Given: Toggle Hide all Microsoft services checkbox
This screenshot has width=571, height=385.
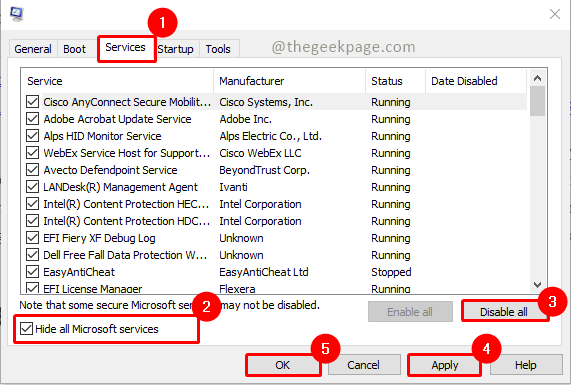Looking at the screenshot, I should [x=26, y=329].
